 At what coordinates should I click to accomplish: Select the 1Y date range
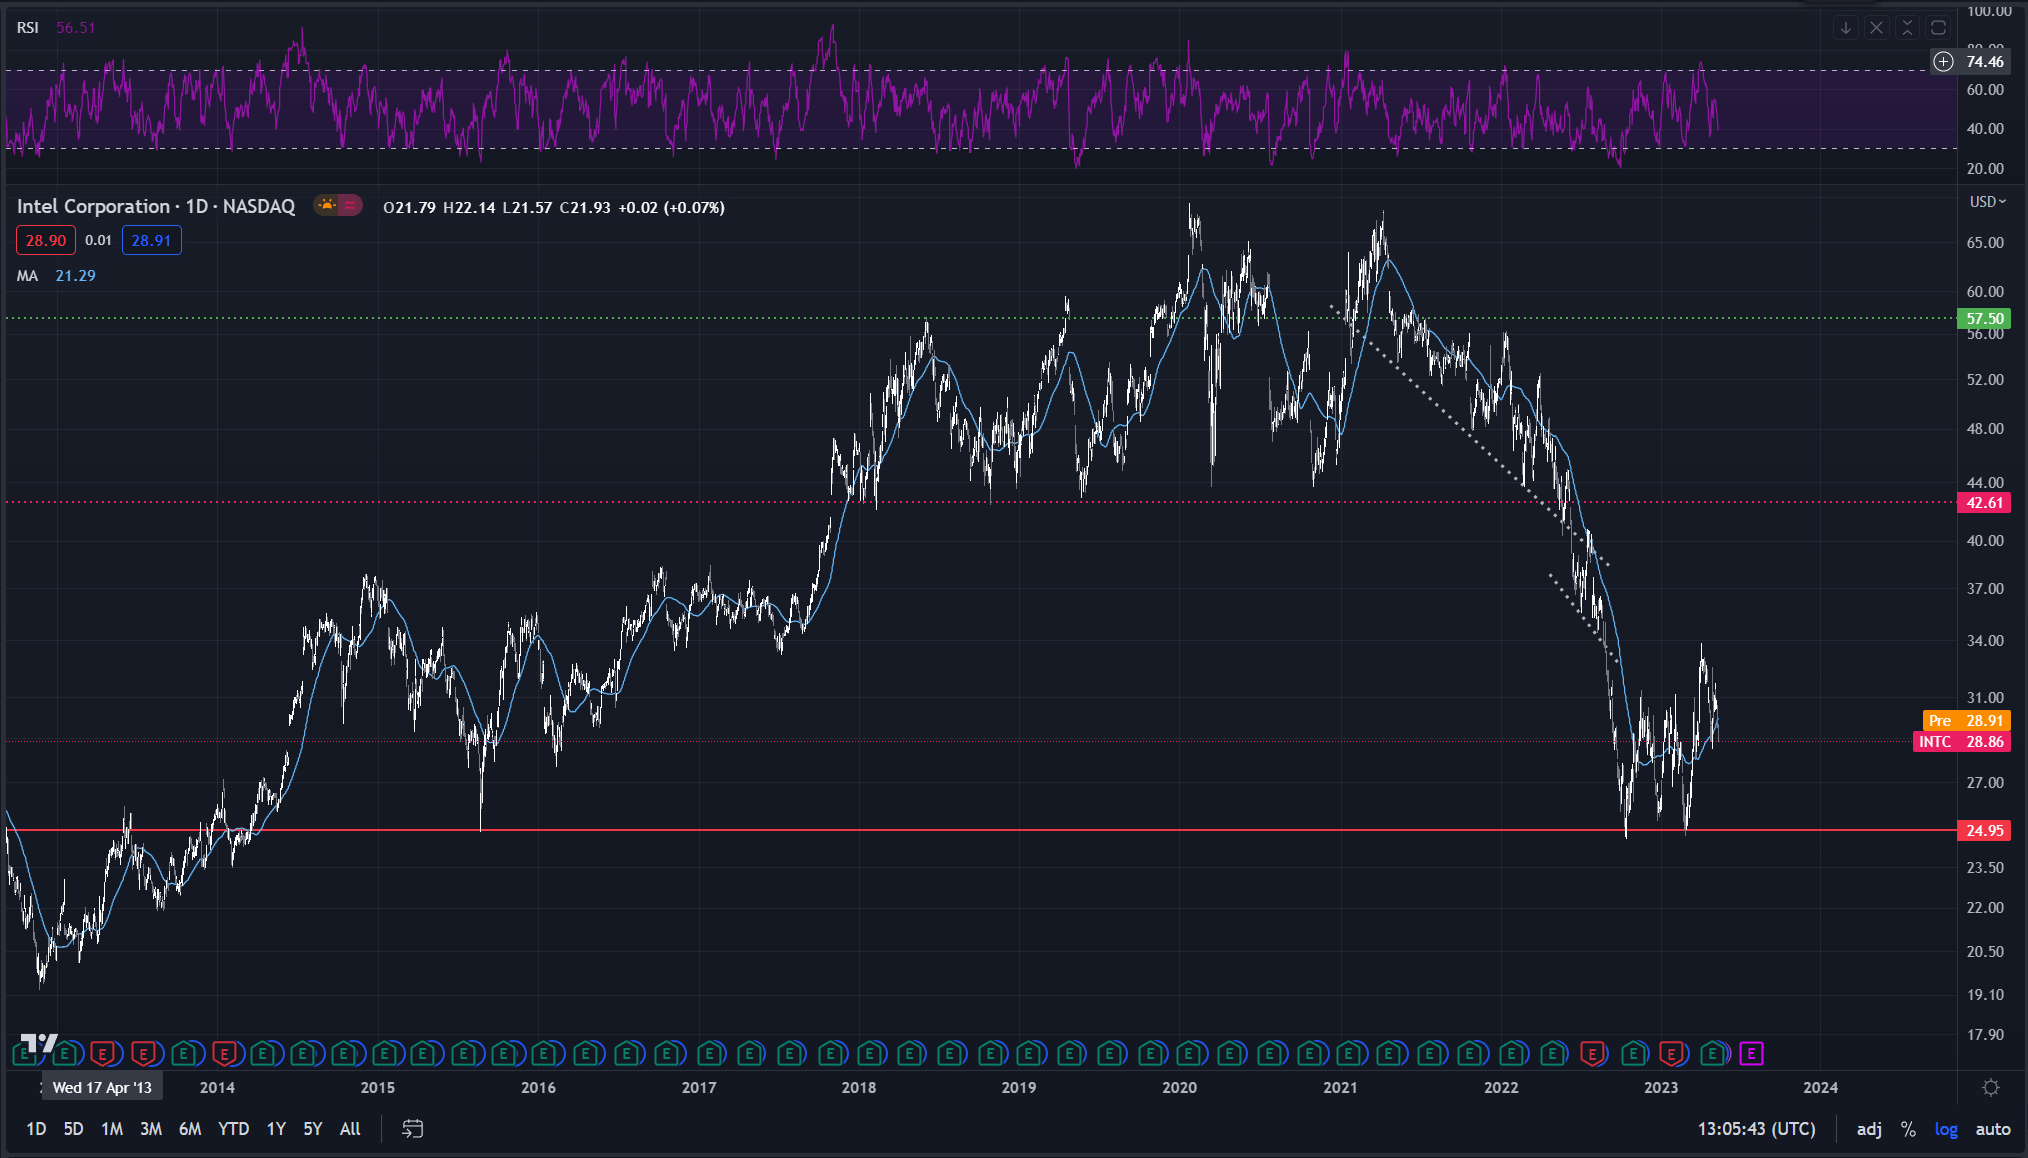(276, 1129)
